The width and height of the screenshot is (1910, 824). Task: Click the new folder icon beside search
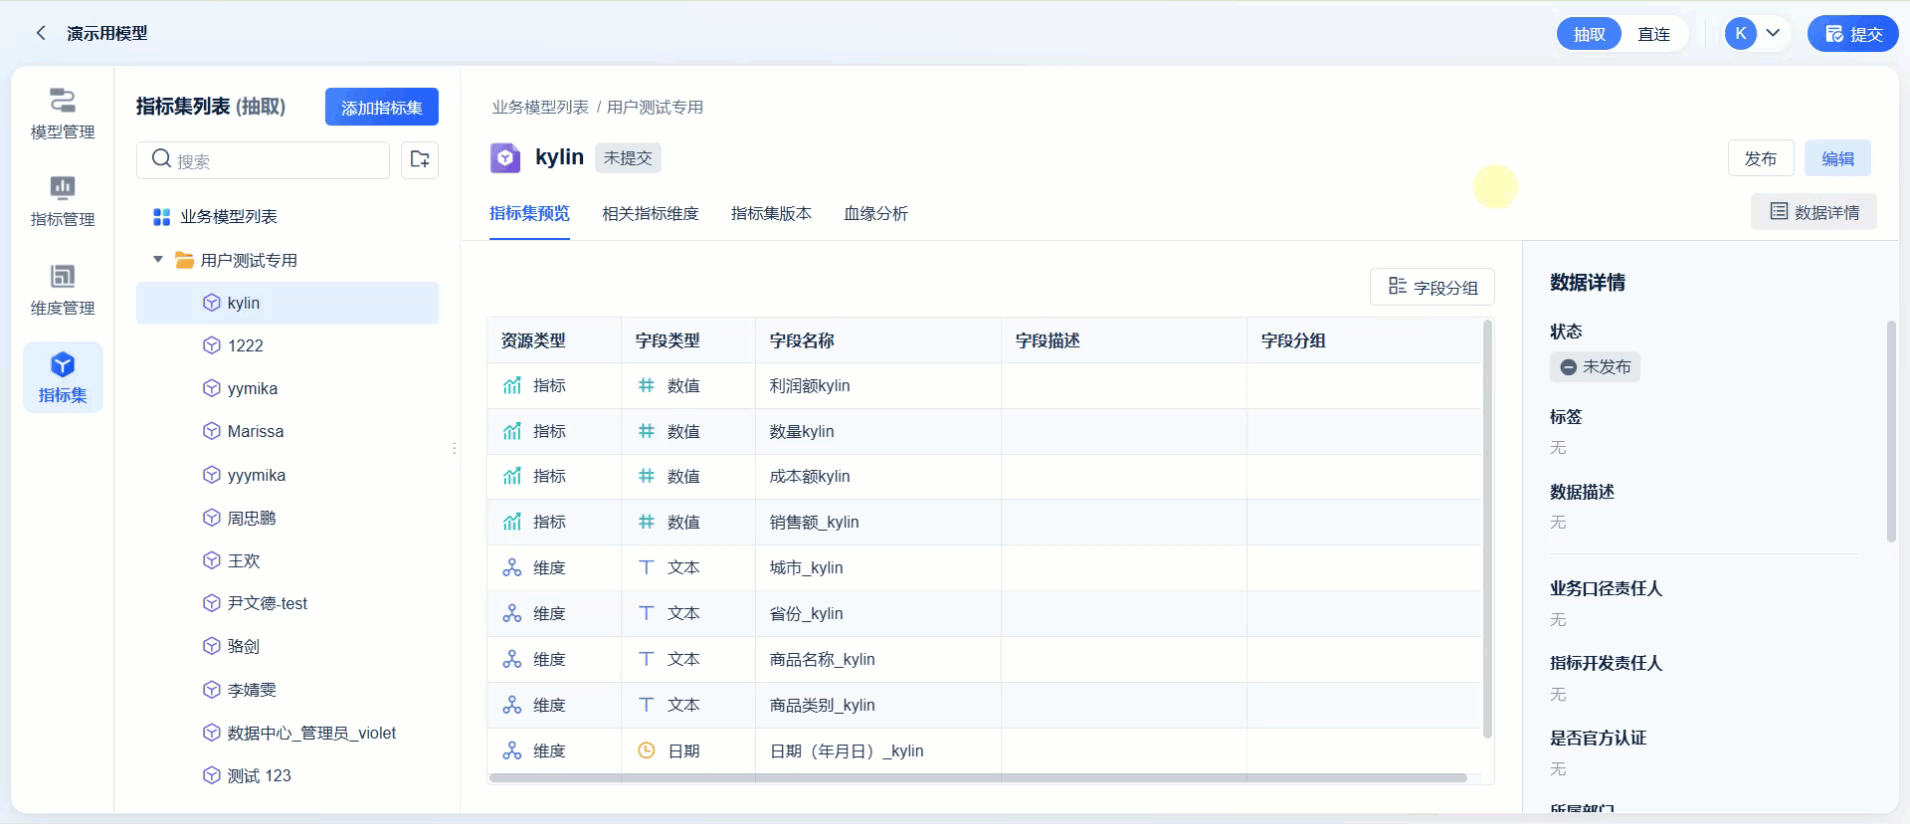420,159
